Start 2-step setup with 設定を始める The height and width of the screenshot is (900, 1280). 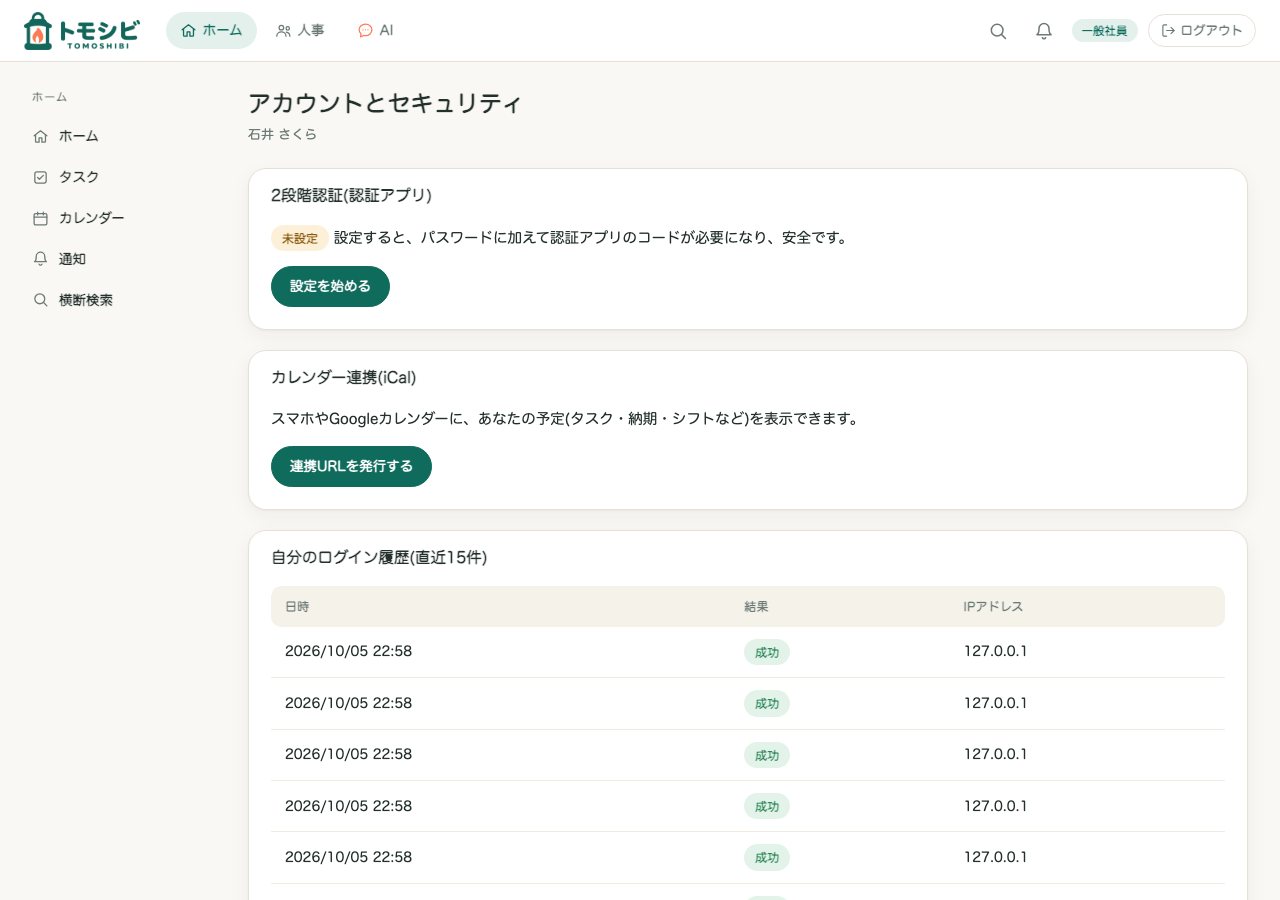tap(330, 286)
